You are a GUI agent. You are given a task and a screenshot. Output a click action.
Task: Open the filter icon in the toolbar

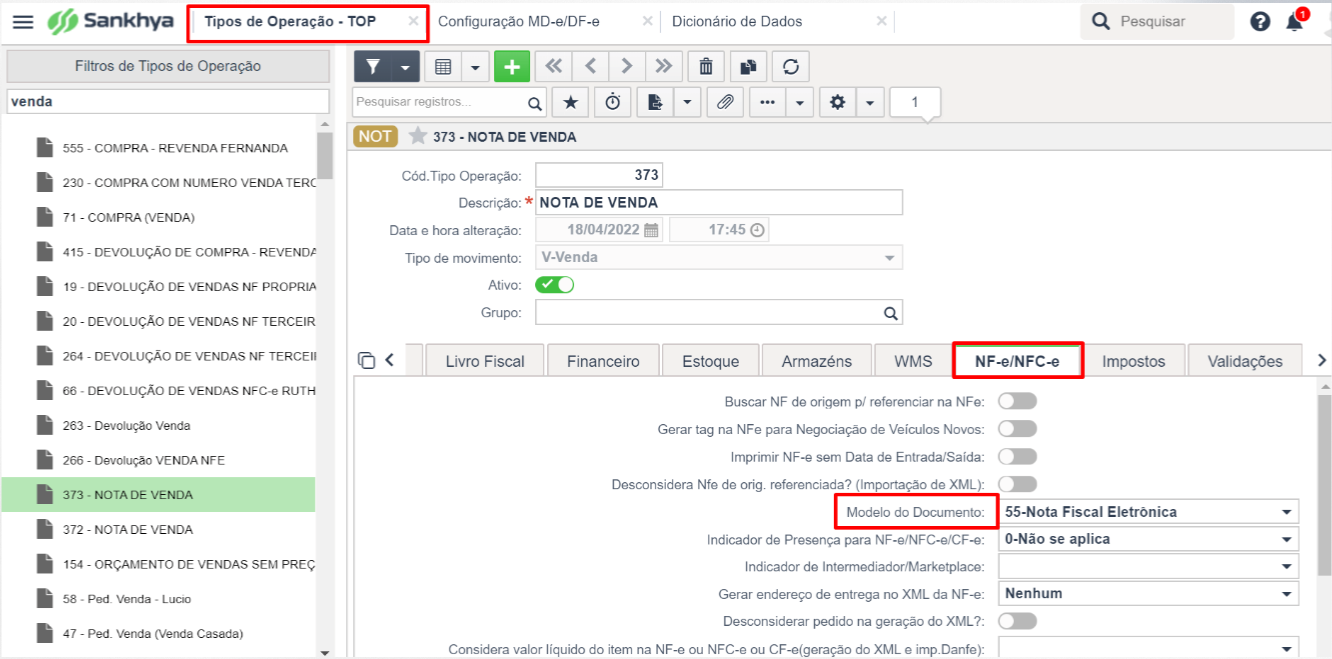[x=373, y=66]
